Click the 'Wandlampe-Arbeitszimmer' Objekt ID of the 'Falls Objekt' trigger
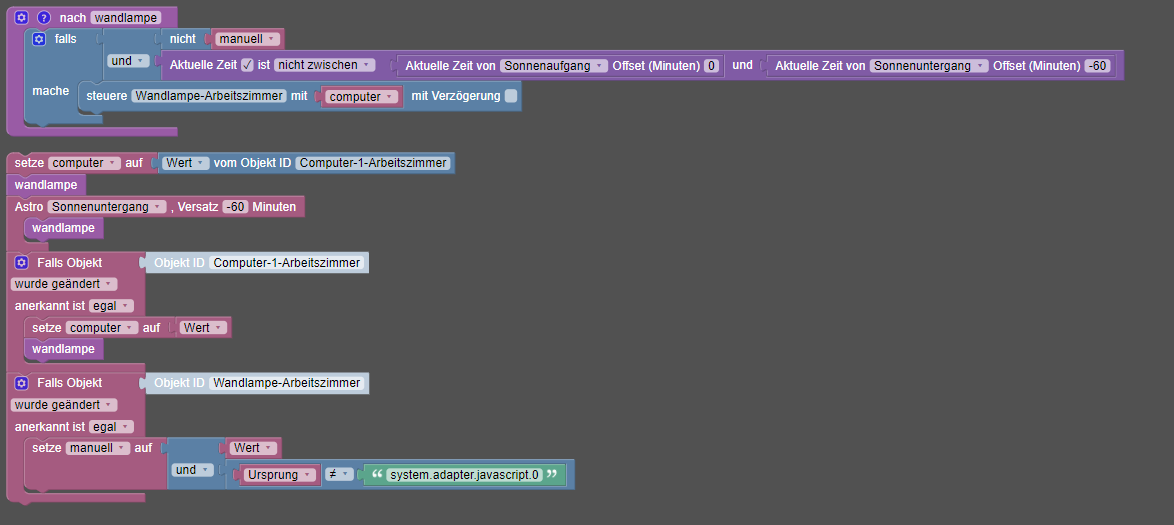Screen dimensions: 1174x525 pyautogui.click(x=288, y=383)
